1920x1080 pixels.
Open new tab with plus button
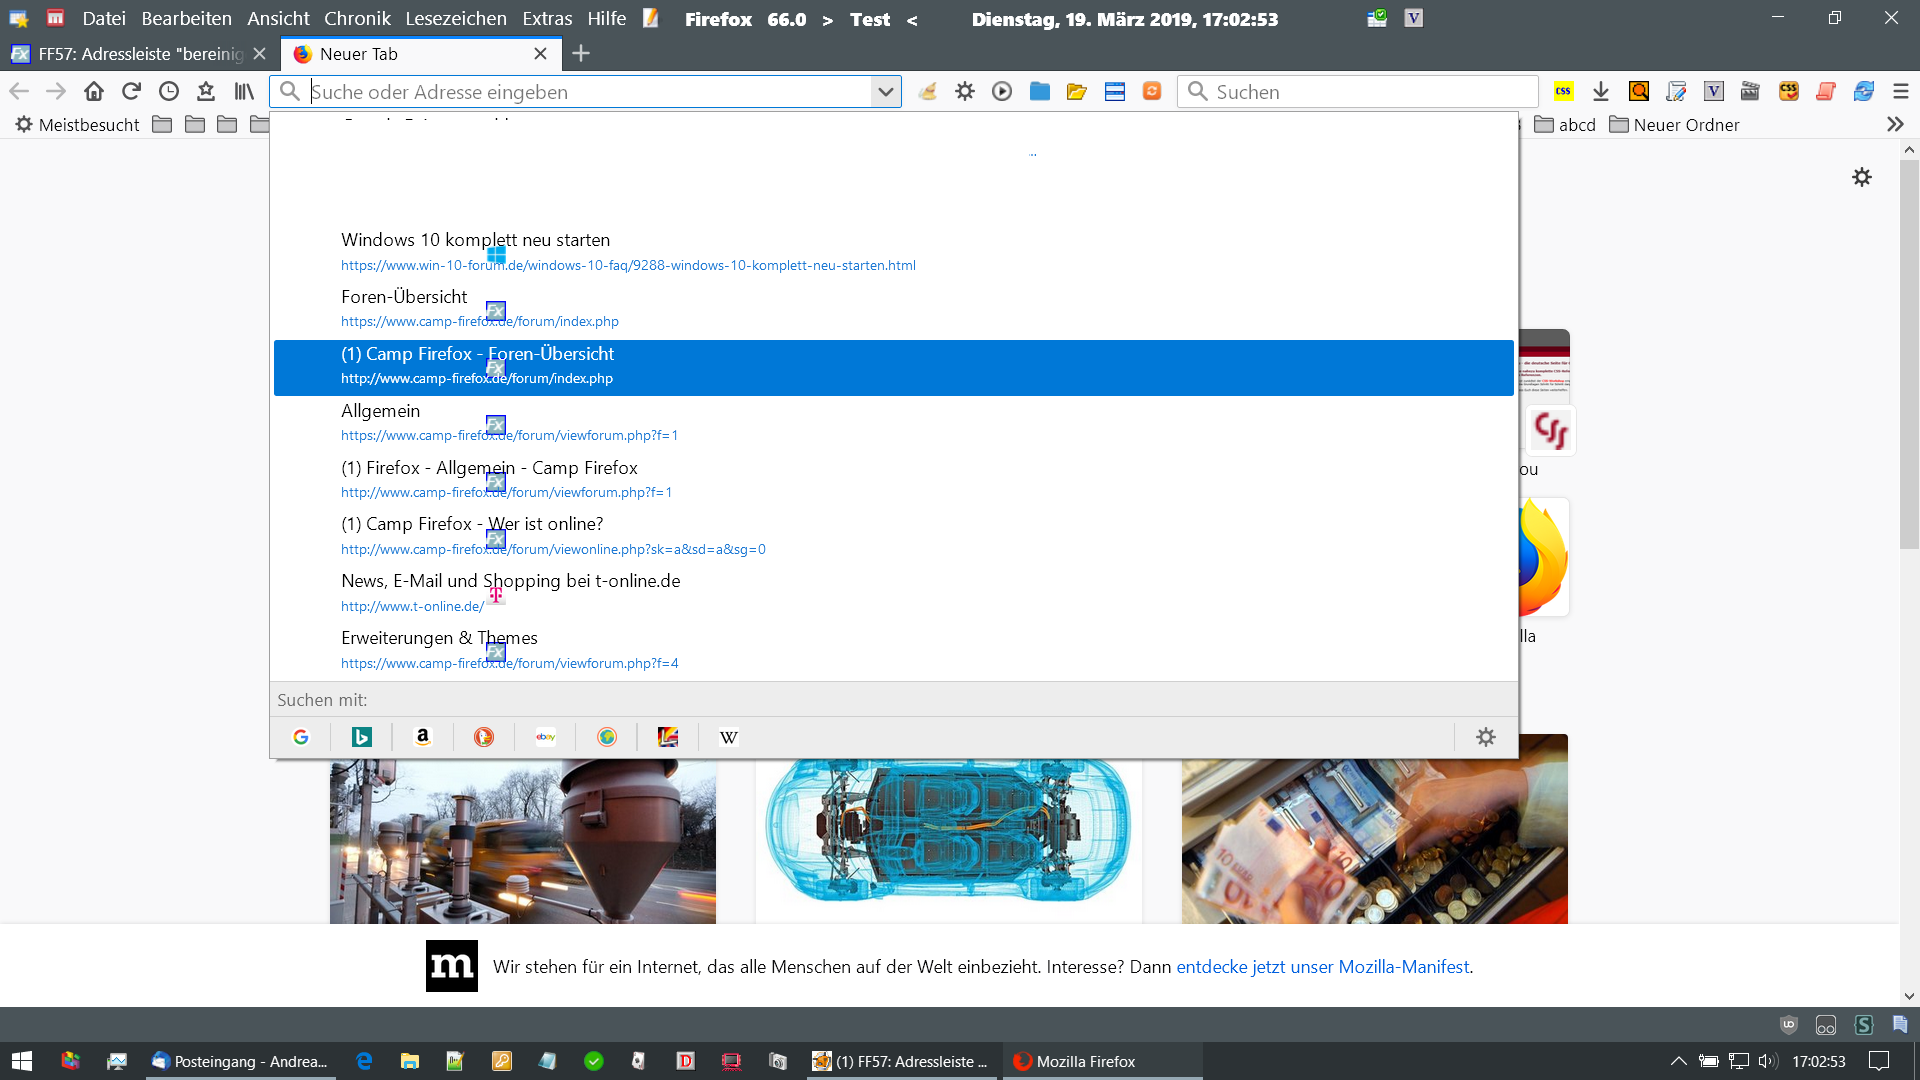coord(581,54)
